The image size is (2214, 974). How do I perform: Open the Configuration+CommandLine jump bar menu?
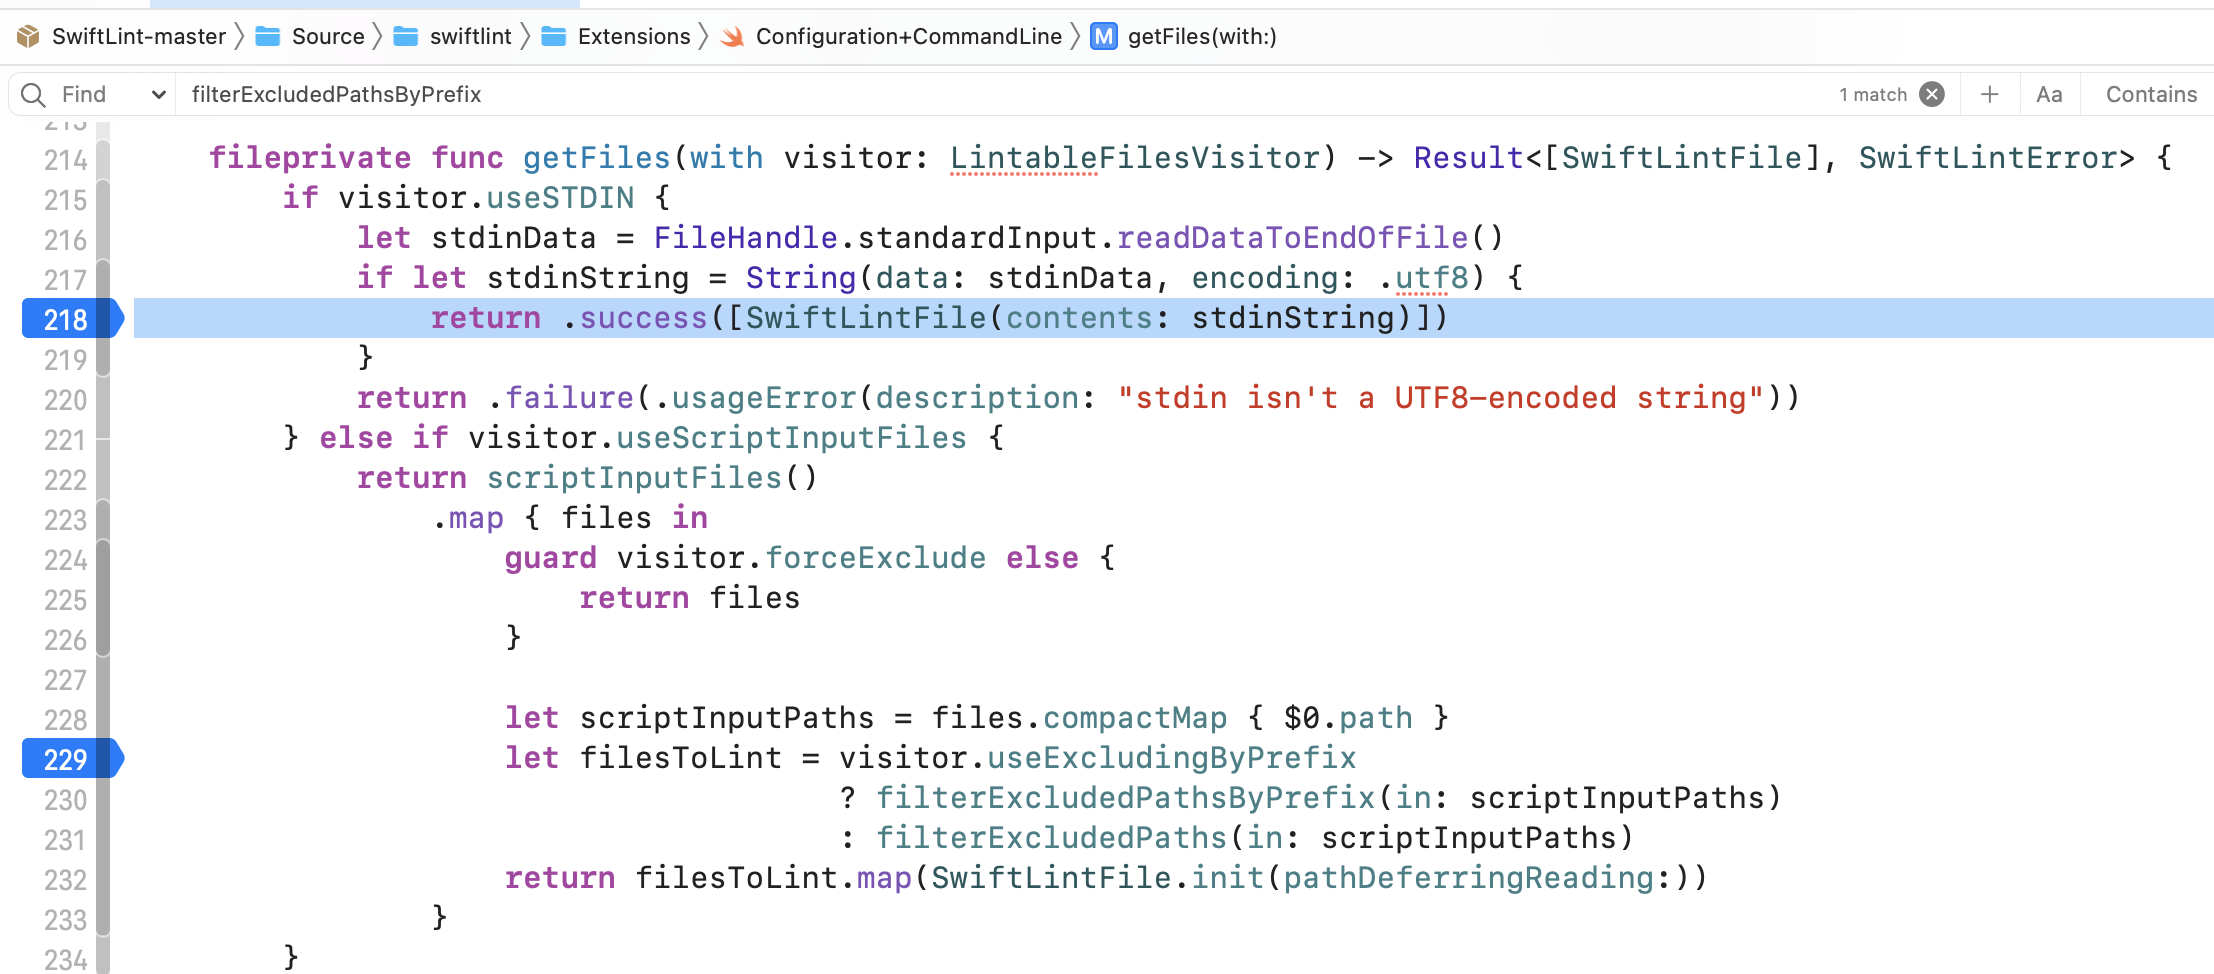tap(910, 36)
